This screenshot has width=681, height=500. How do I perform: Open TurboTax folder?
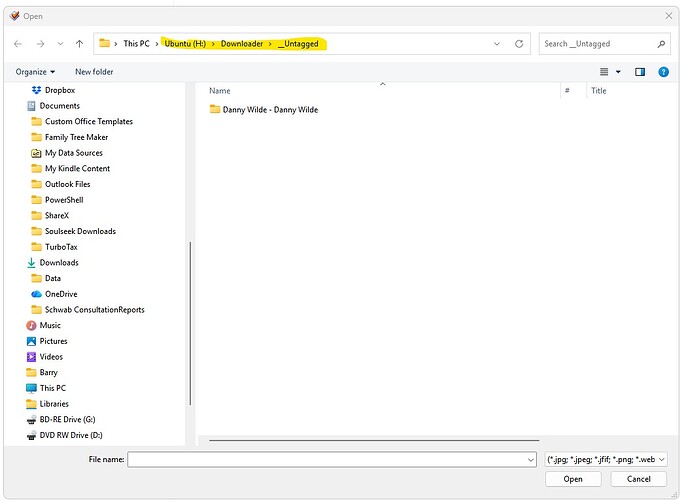(61, 247)
